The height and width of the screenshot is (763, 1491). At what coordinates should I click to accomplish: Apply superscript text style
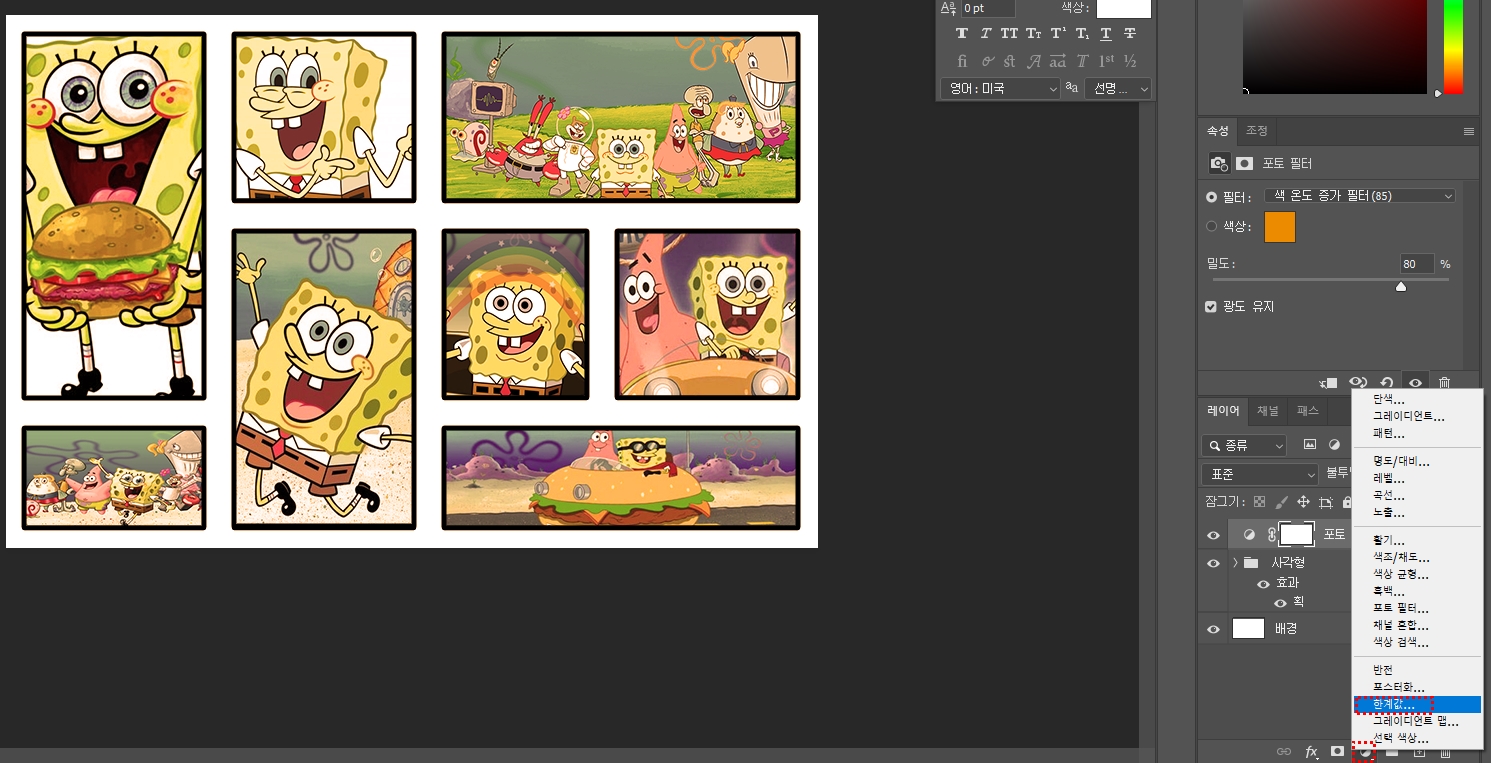pyautogui.click(x=1058, y=34)
